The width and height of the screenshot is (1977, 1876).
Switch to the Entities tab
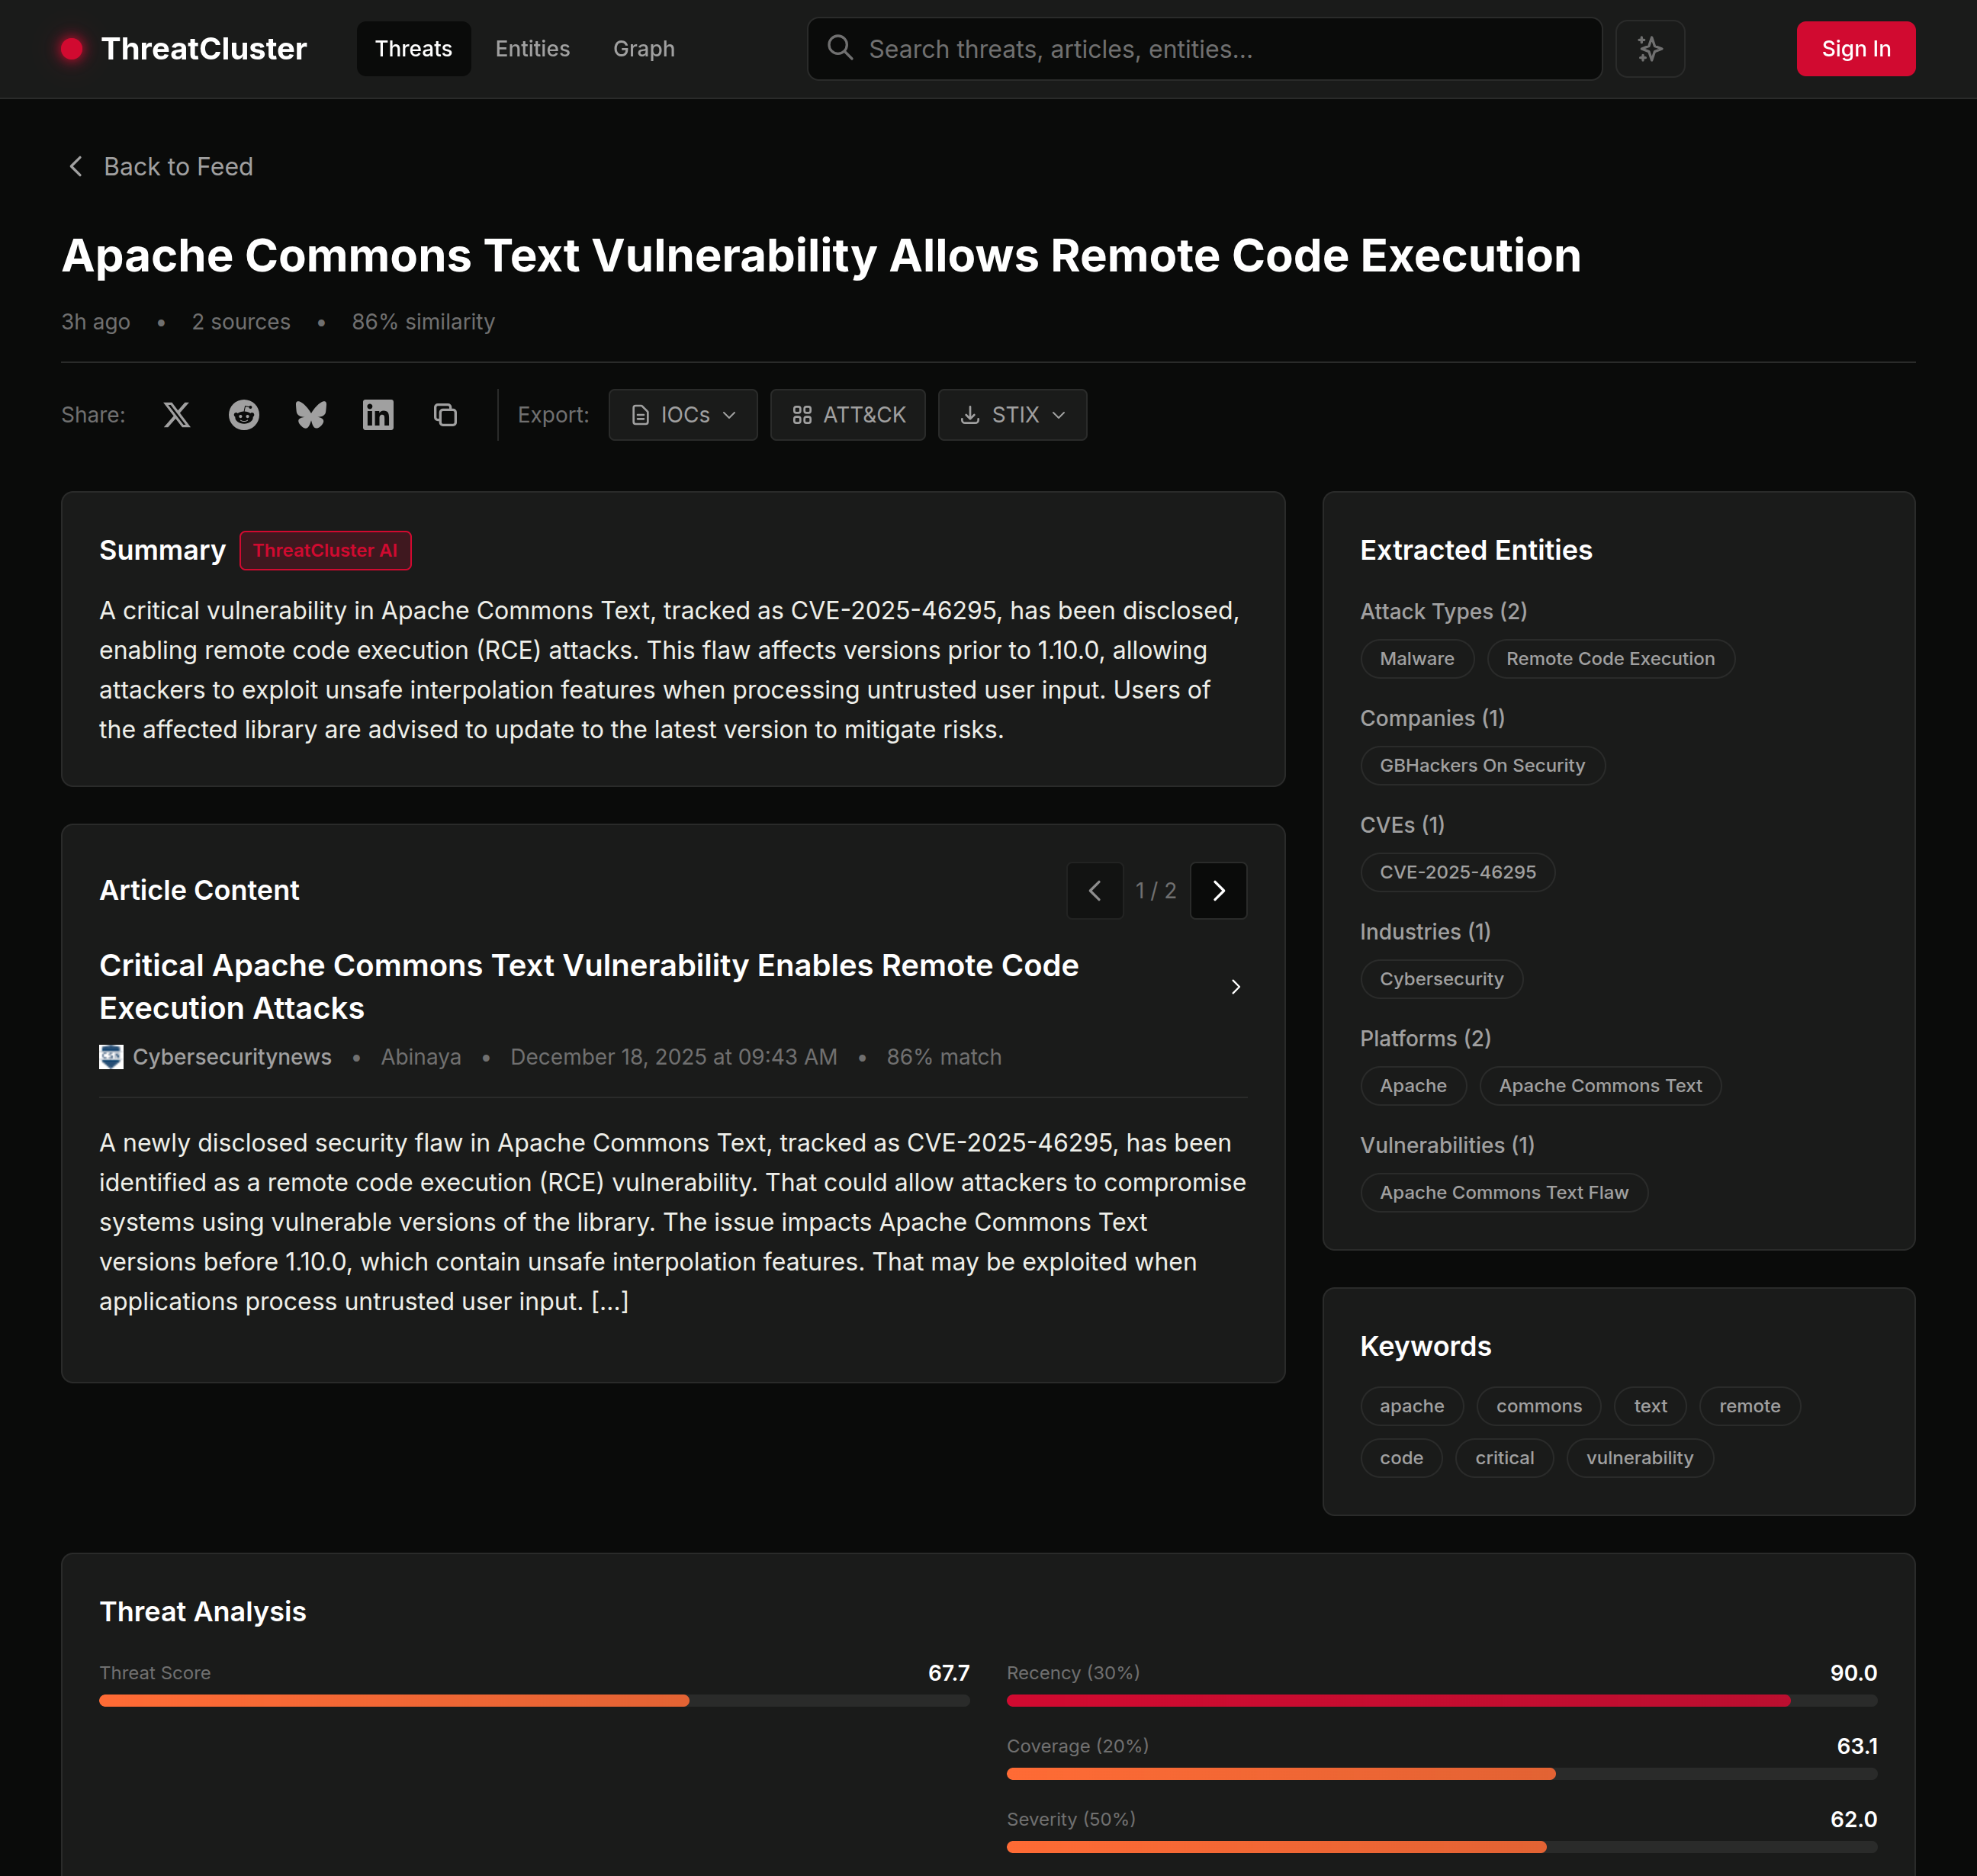click(x=532, y=48)
